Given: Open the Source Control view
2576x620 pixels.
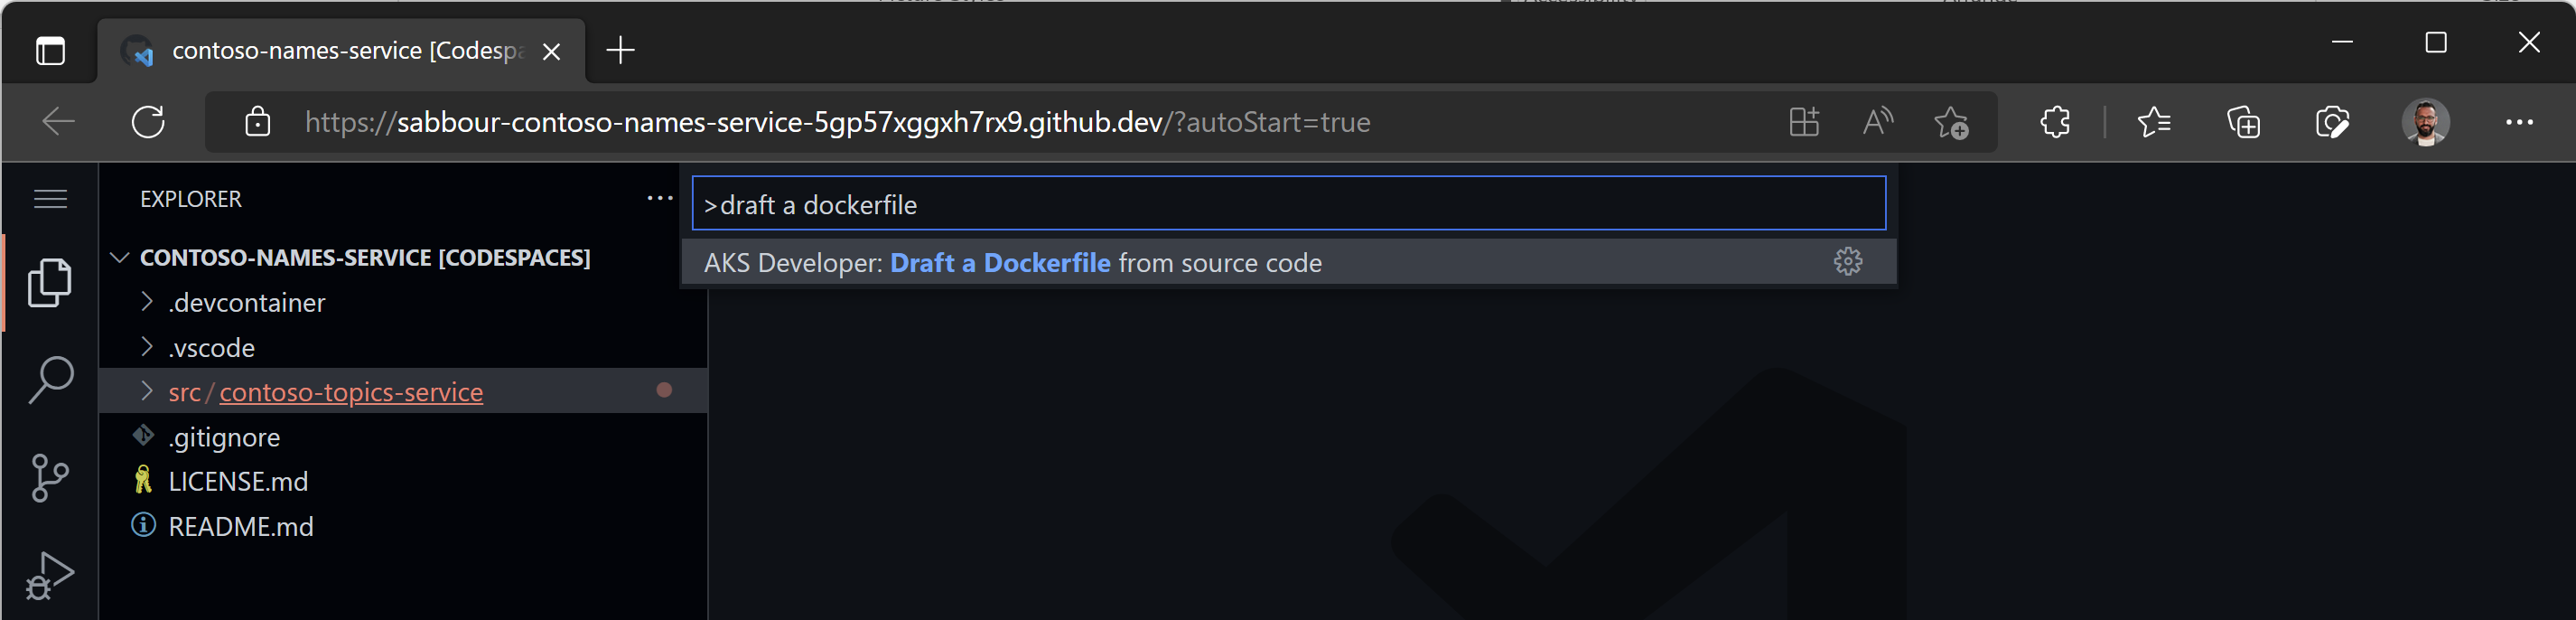Looking at the screenshot, I should pyautogui.click(x=50, y=478).
